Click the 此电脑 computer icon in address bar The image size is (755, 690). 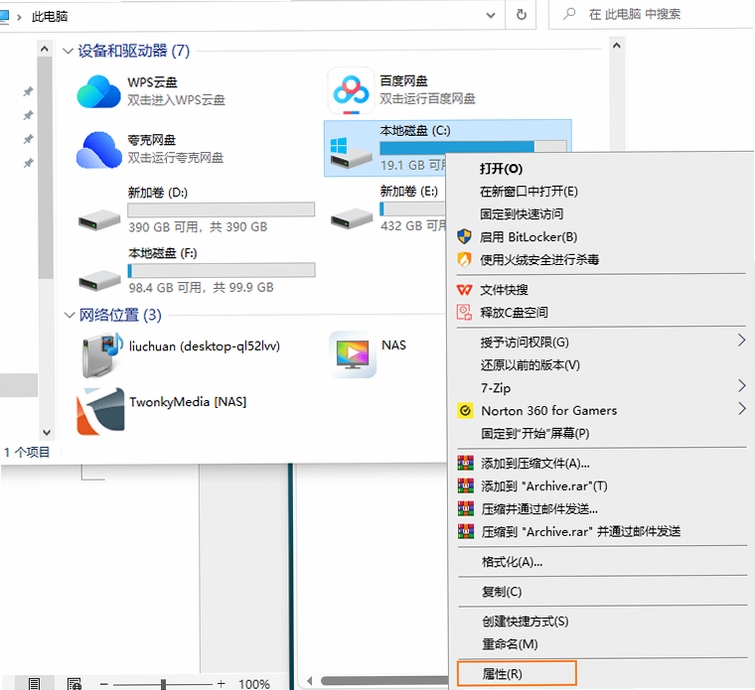tap(4, 16)
